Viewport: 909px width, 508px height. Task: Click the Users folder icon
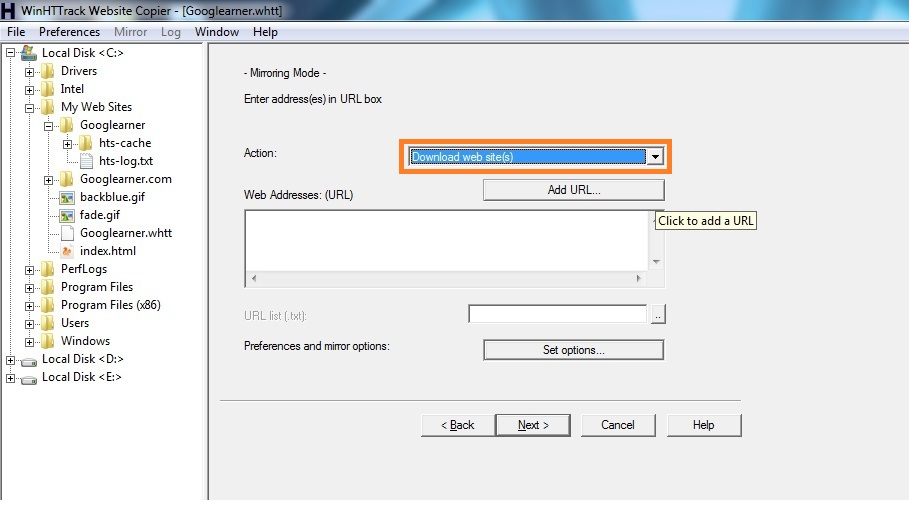48,323
